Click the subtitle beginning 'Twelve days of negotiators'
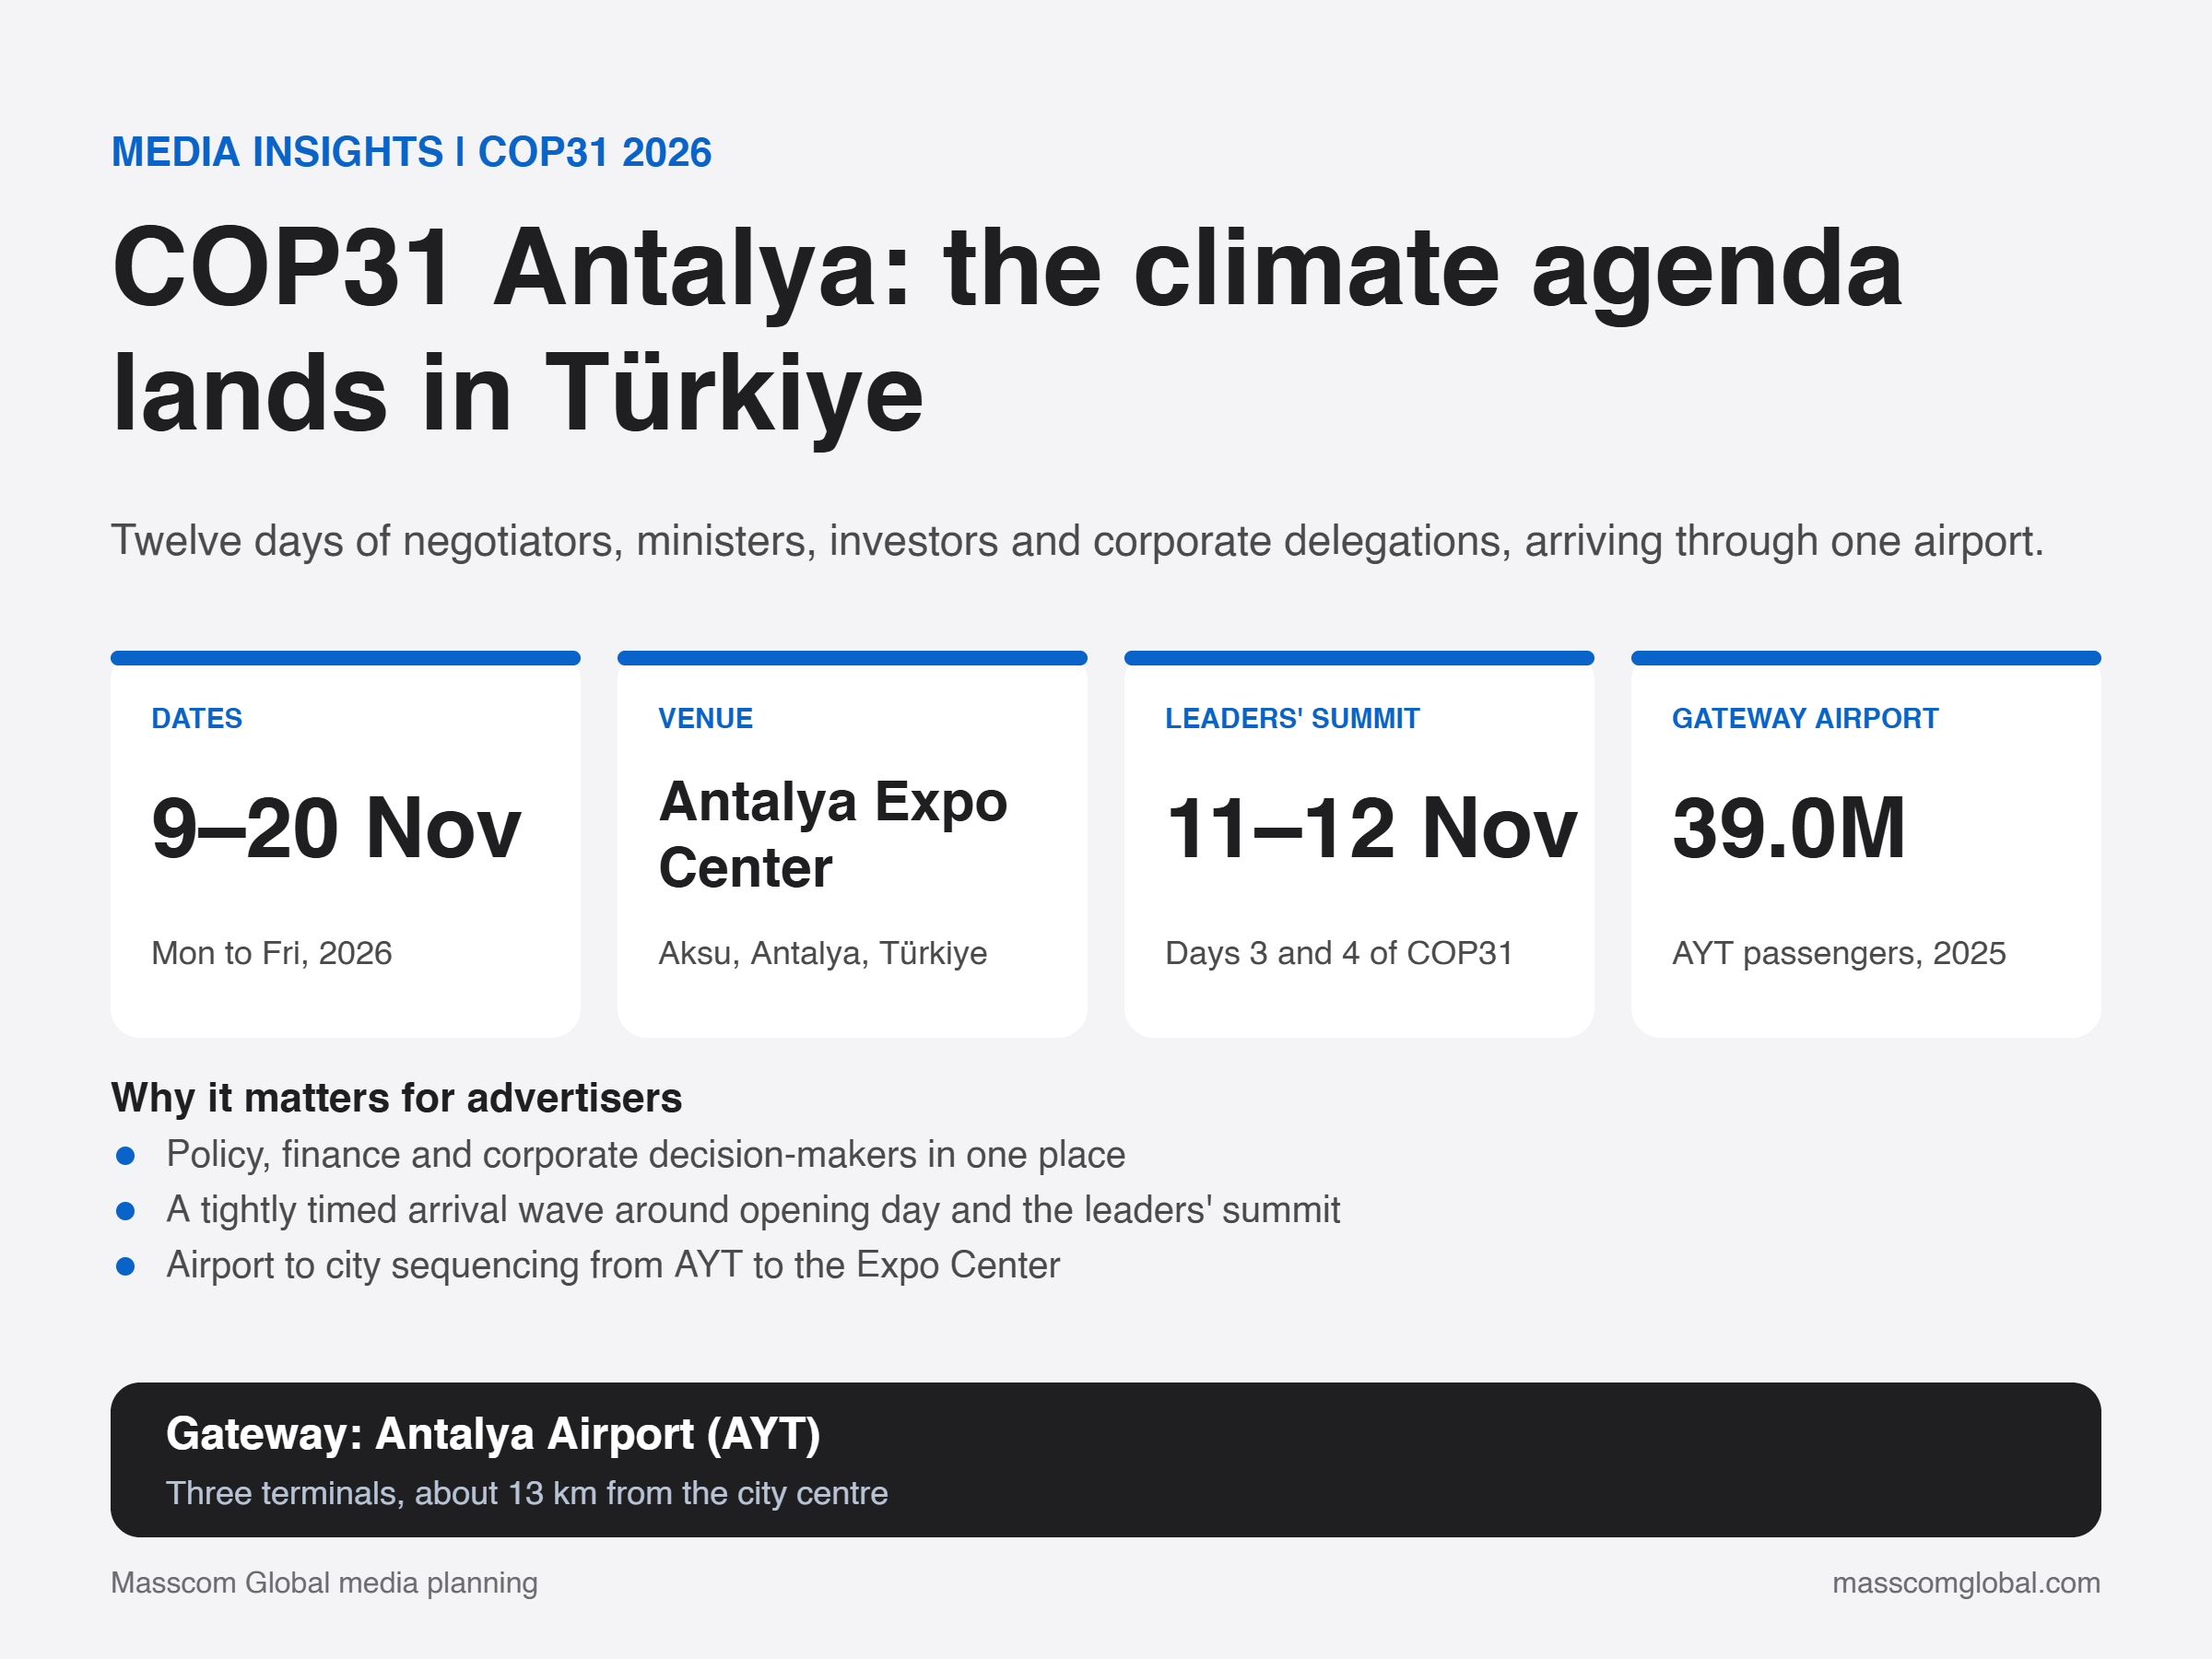Image resolution: width=2212 pixels, height=1659 pixels. pyautogui.click(x=1077, y=541)
